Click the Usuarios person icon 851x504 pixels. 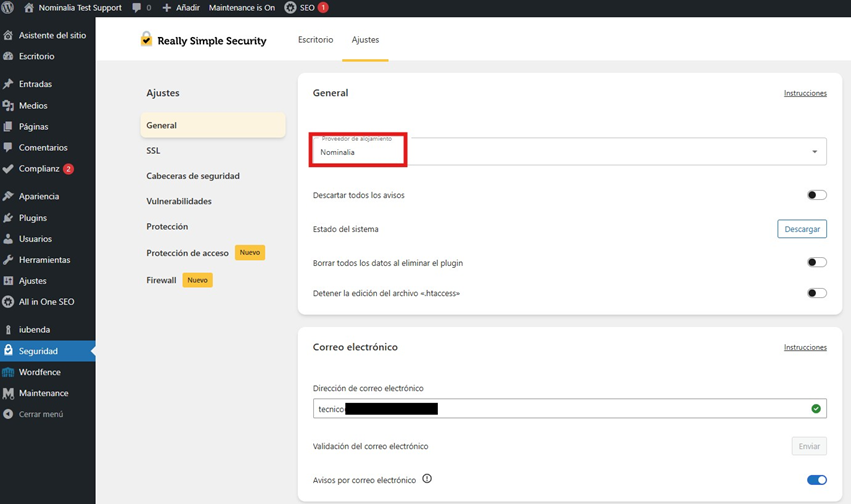click(x=8, y=239)
